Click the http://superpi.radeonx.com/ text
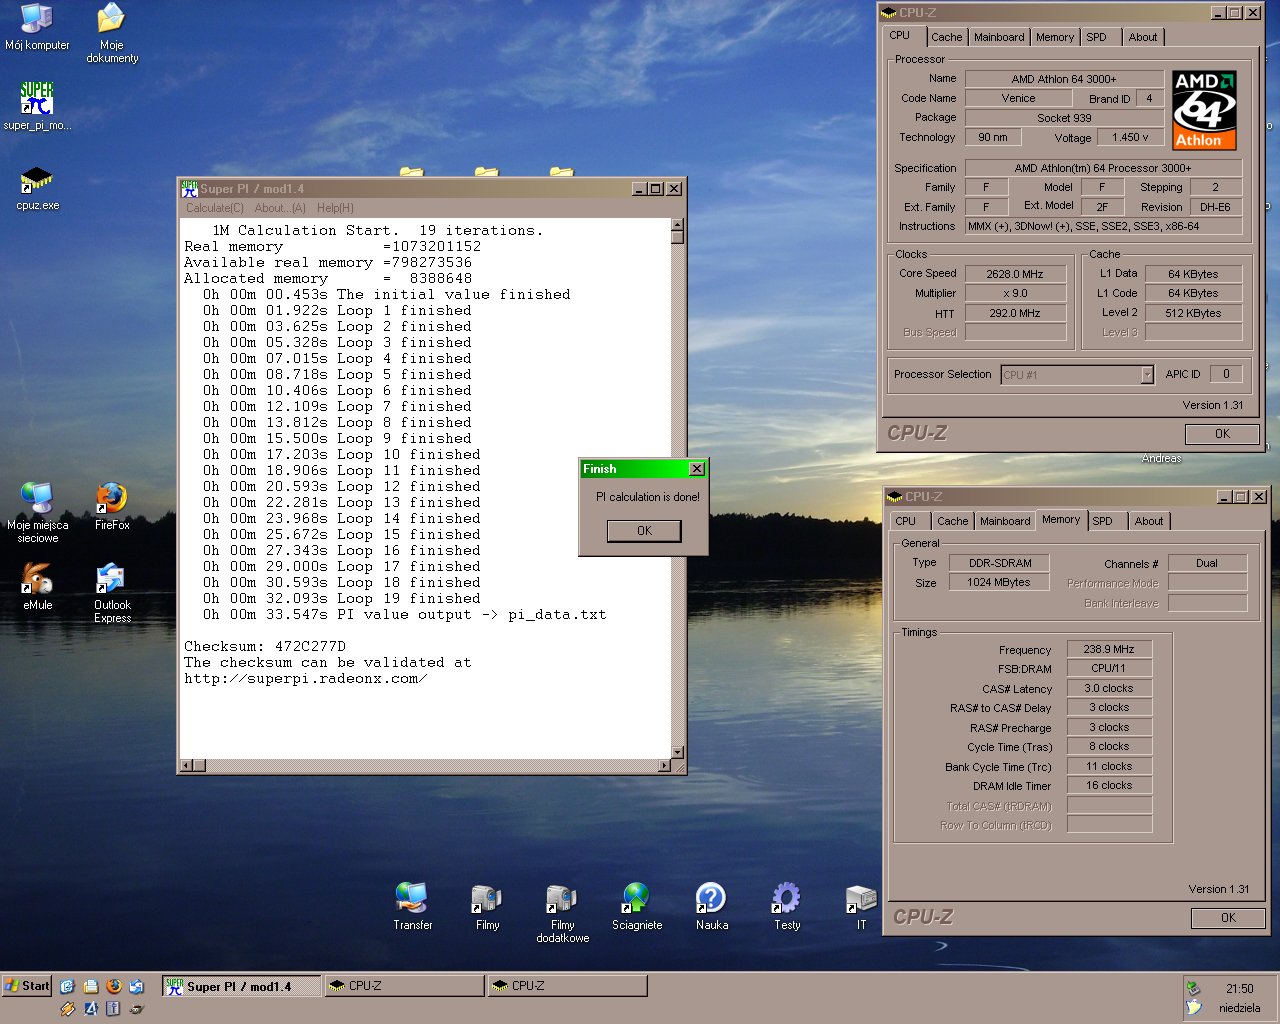1280x1024 pixels. click(306, 678)
